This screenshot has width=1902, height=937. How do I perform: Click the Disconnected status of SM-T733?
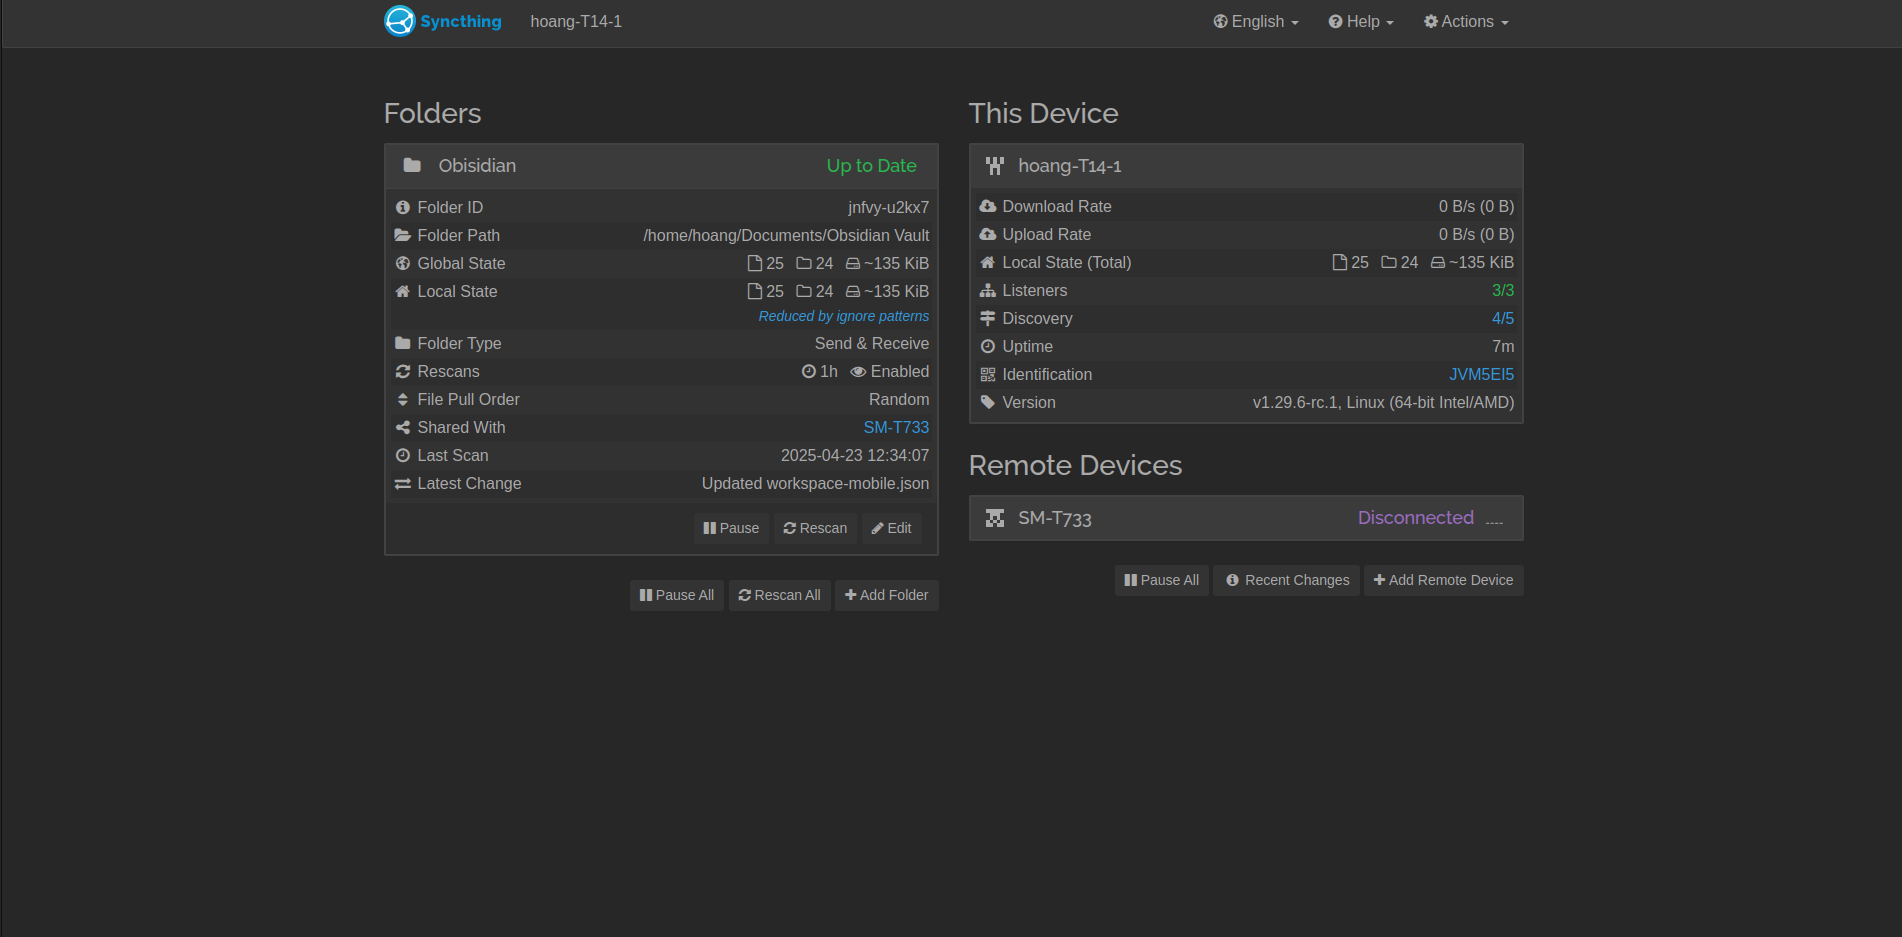point(1416,518)
